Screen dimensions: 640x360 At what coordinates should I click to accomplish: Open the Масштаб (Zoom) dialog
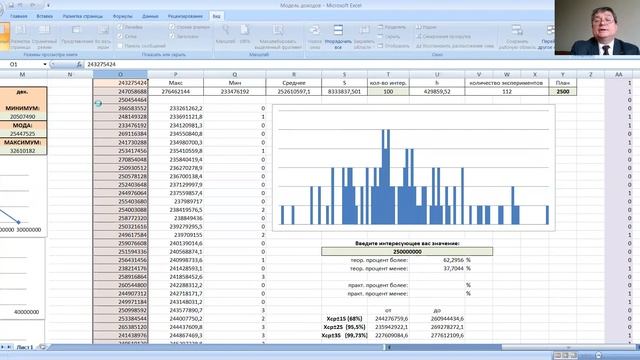[x=225, y=34]
